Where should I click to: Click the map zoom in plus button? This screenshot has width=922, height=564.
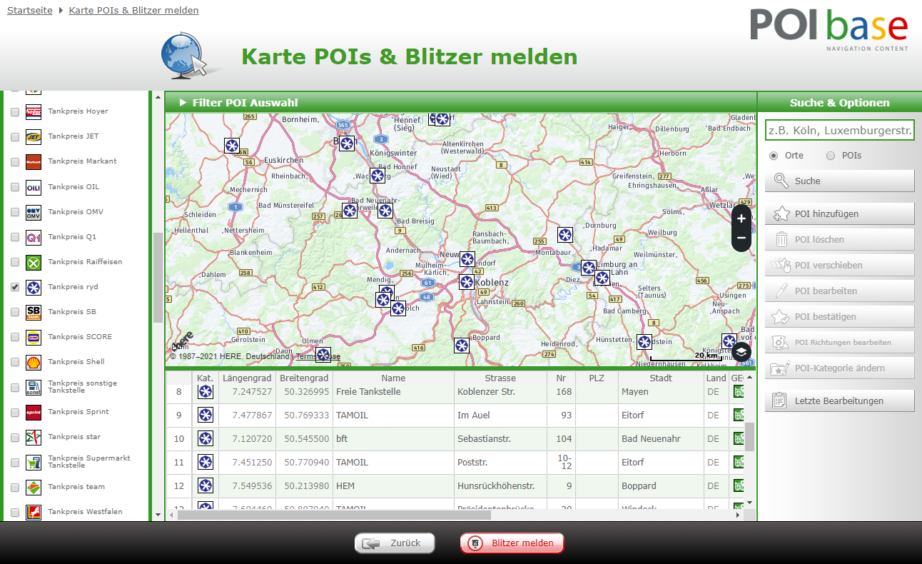(741, 217)
